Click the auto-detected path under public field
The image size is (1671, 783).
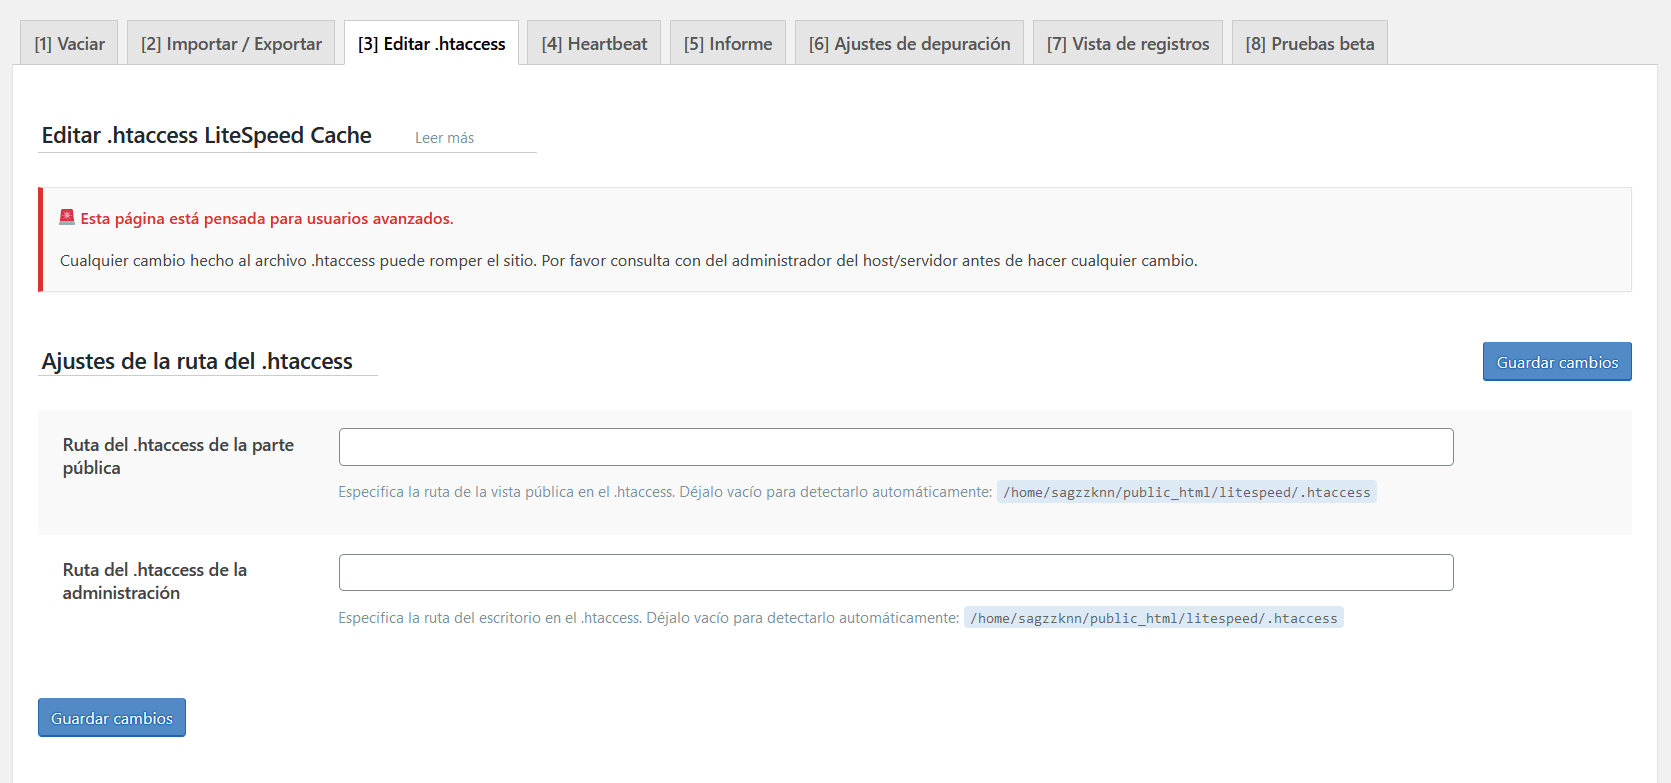point(1187,492)
